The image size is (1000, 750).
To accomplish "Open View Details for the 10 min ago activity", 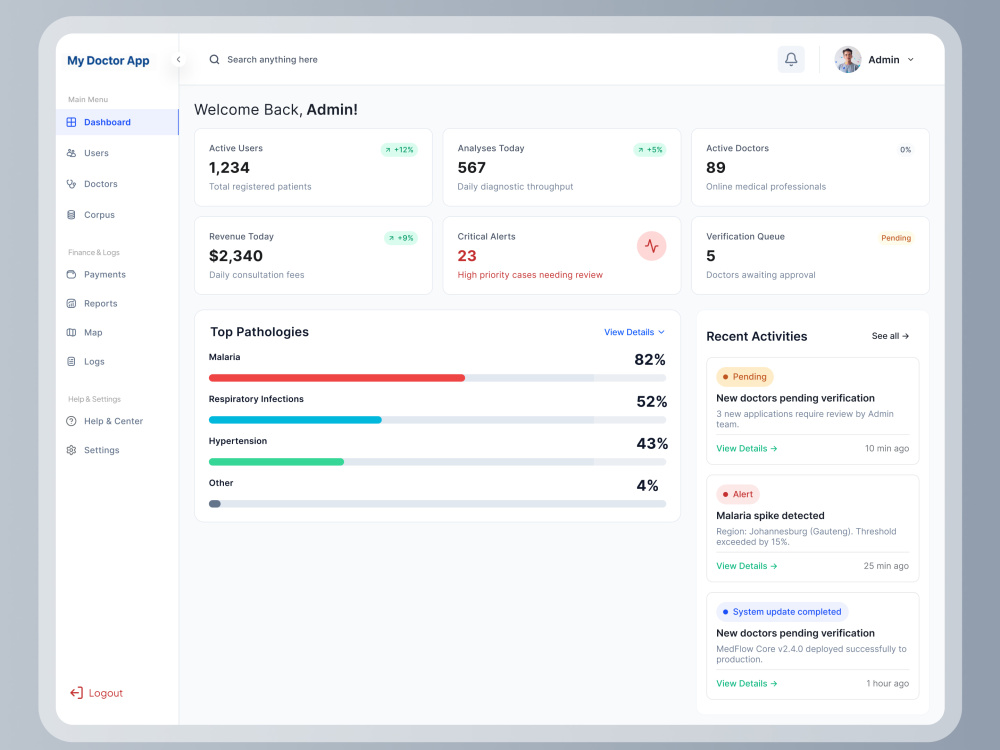I will click(747, 448).
